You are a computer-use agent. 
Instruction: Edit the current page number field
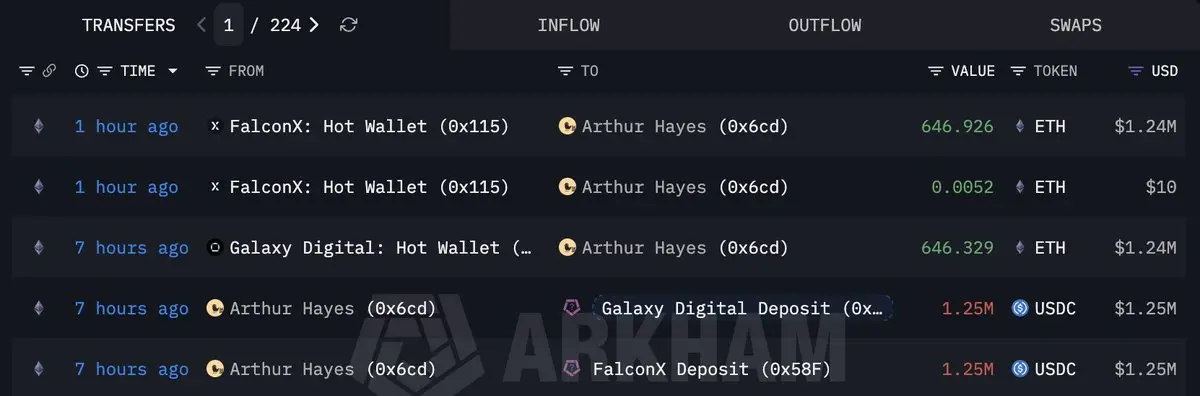[228, 25]
